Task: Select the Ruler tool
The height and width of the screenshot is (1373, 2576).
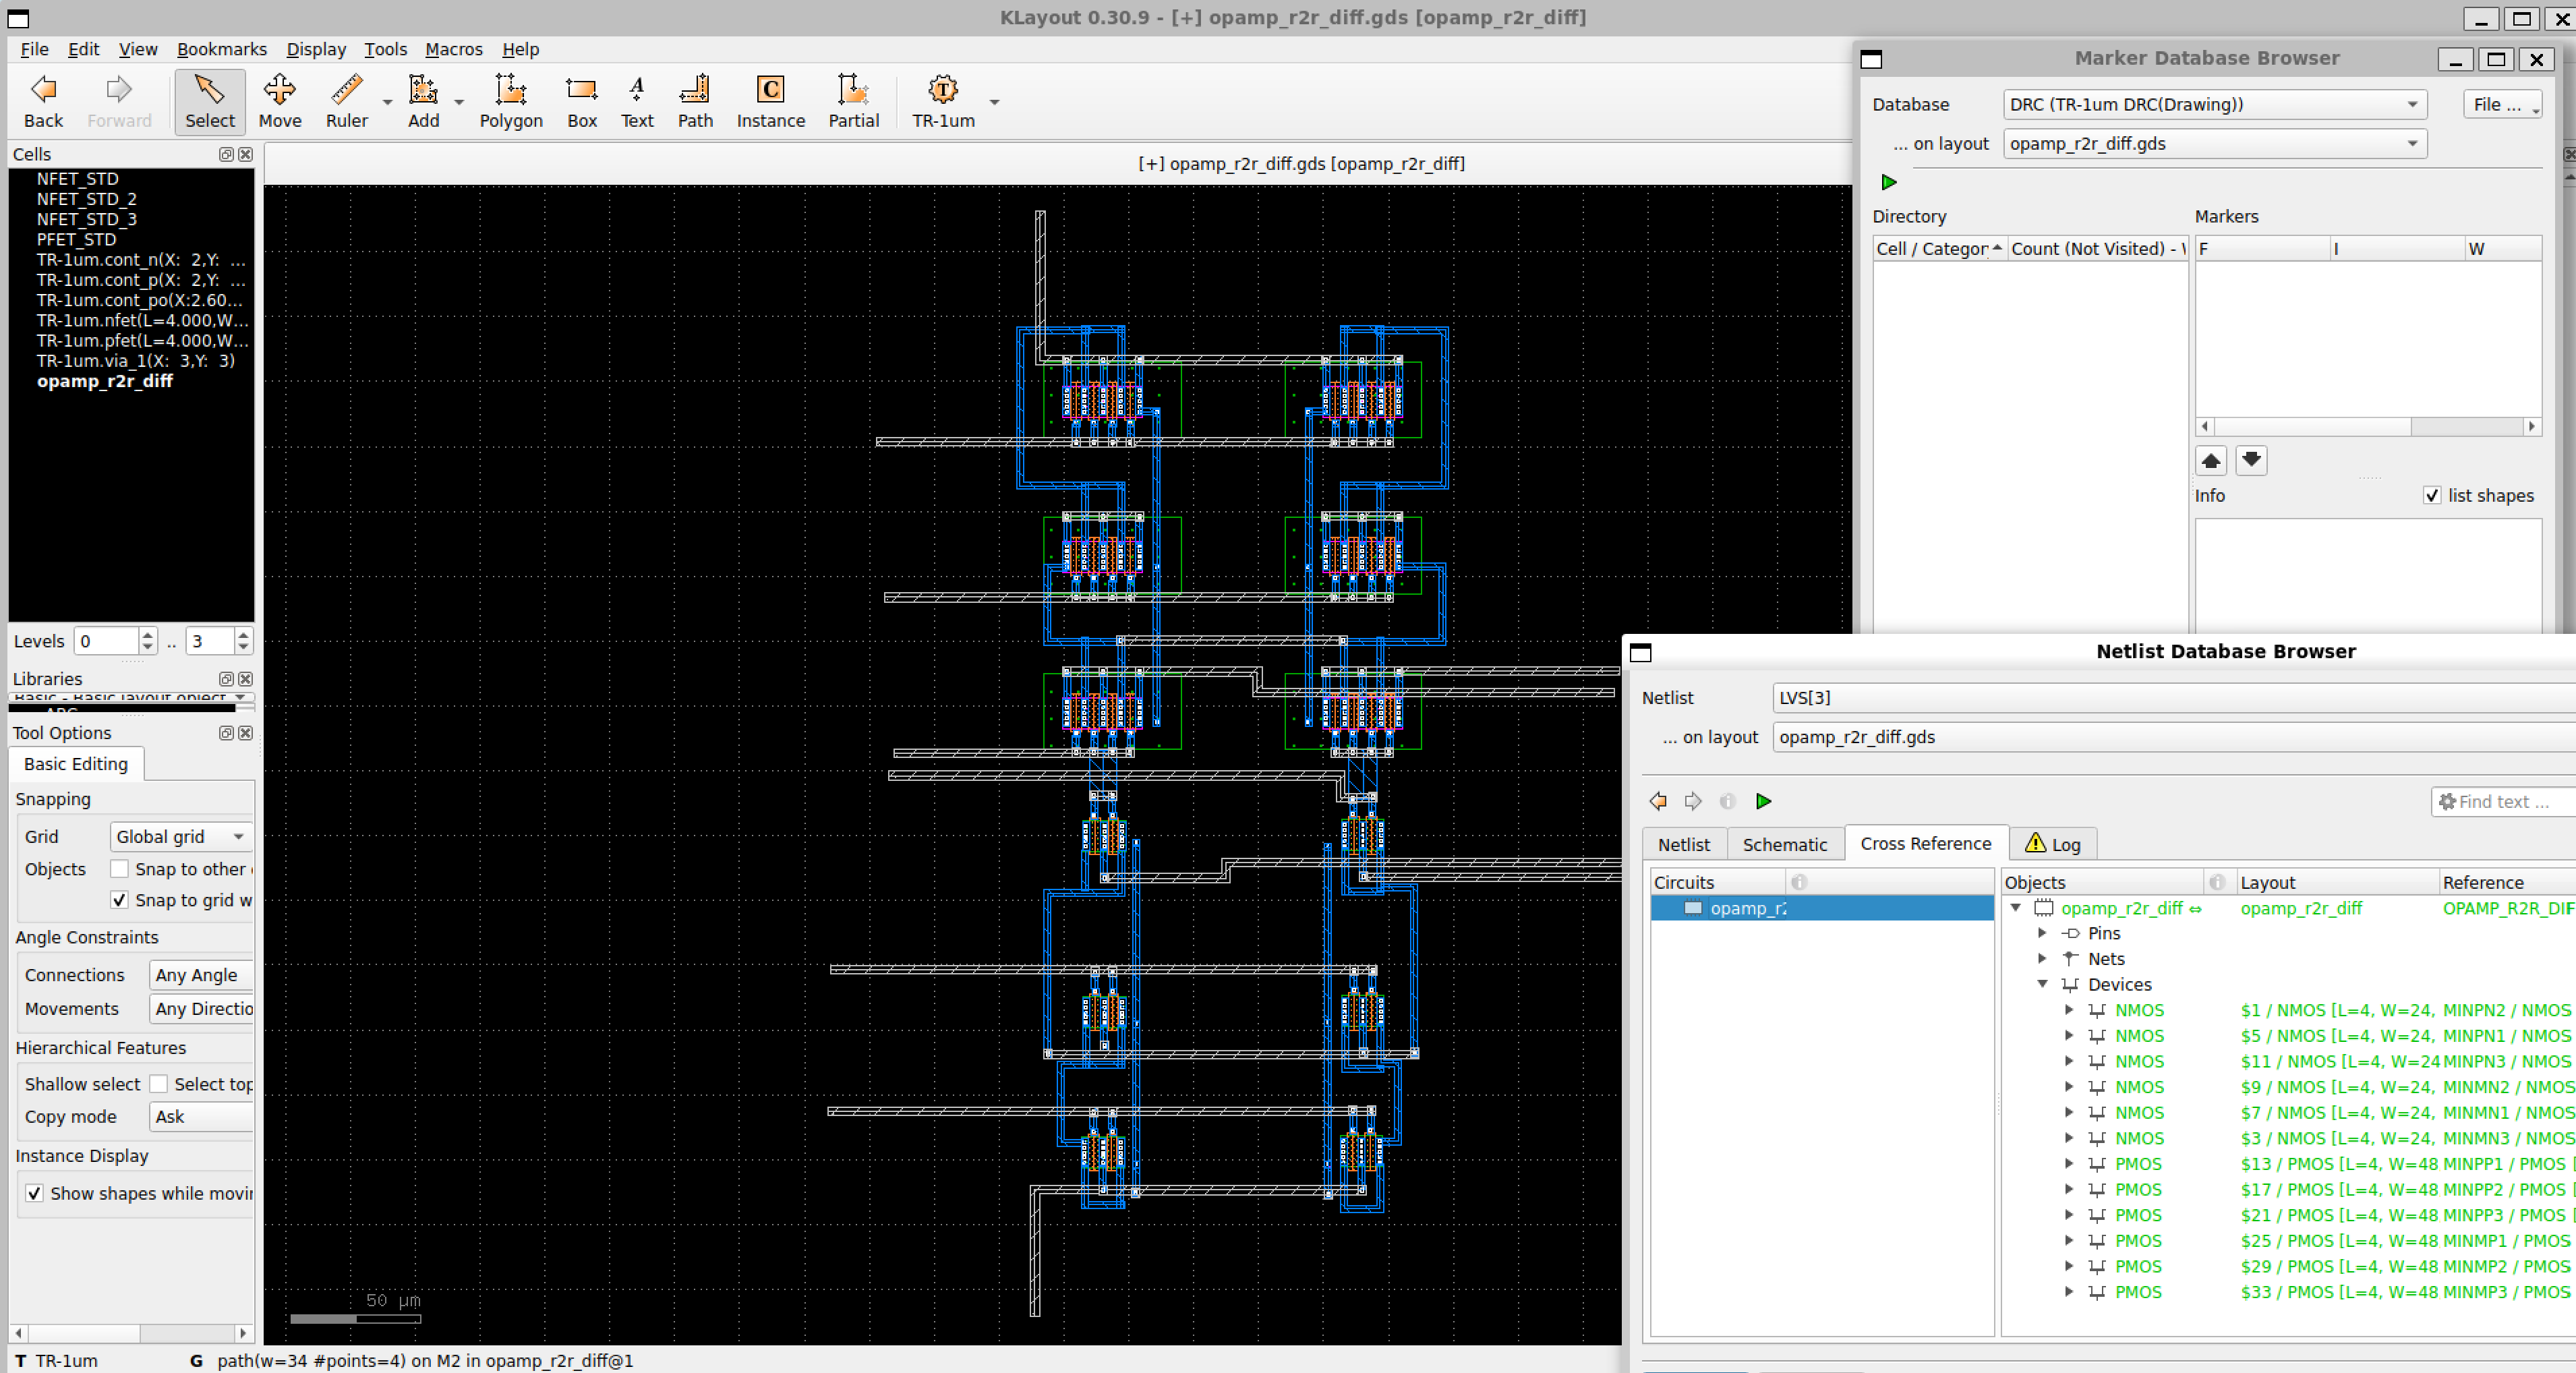Action: click(346, 102)
